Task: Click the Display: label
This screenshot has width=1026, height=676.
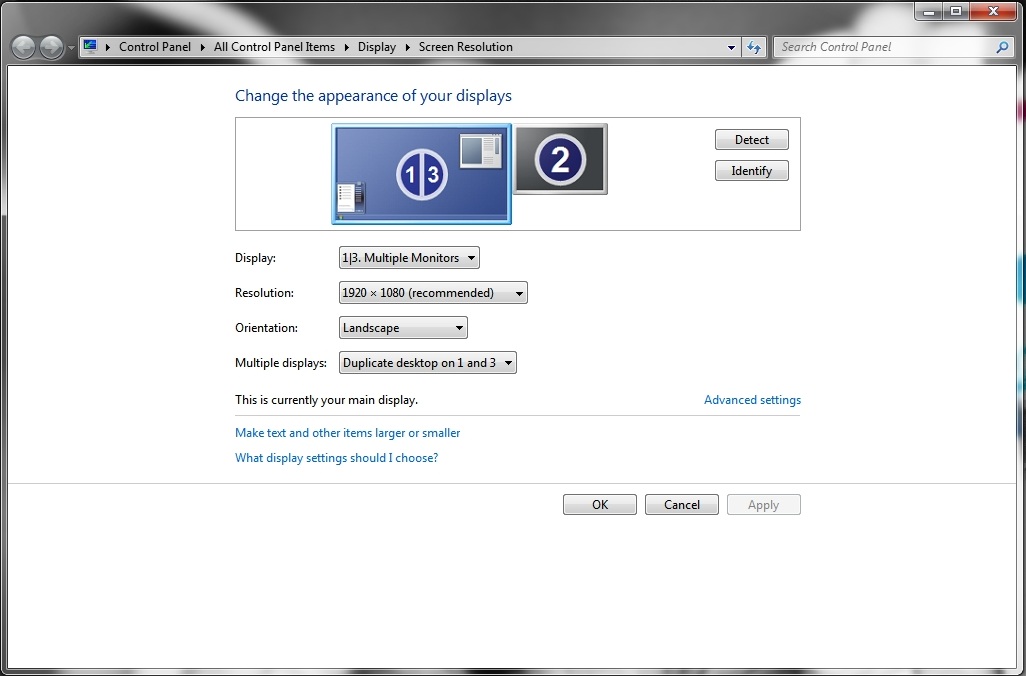Action: click(x=255, y=258)
